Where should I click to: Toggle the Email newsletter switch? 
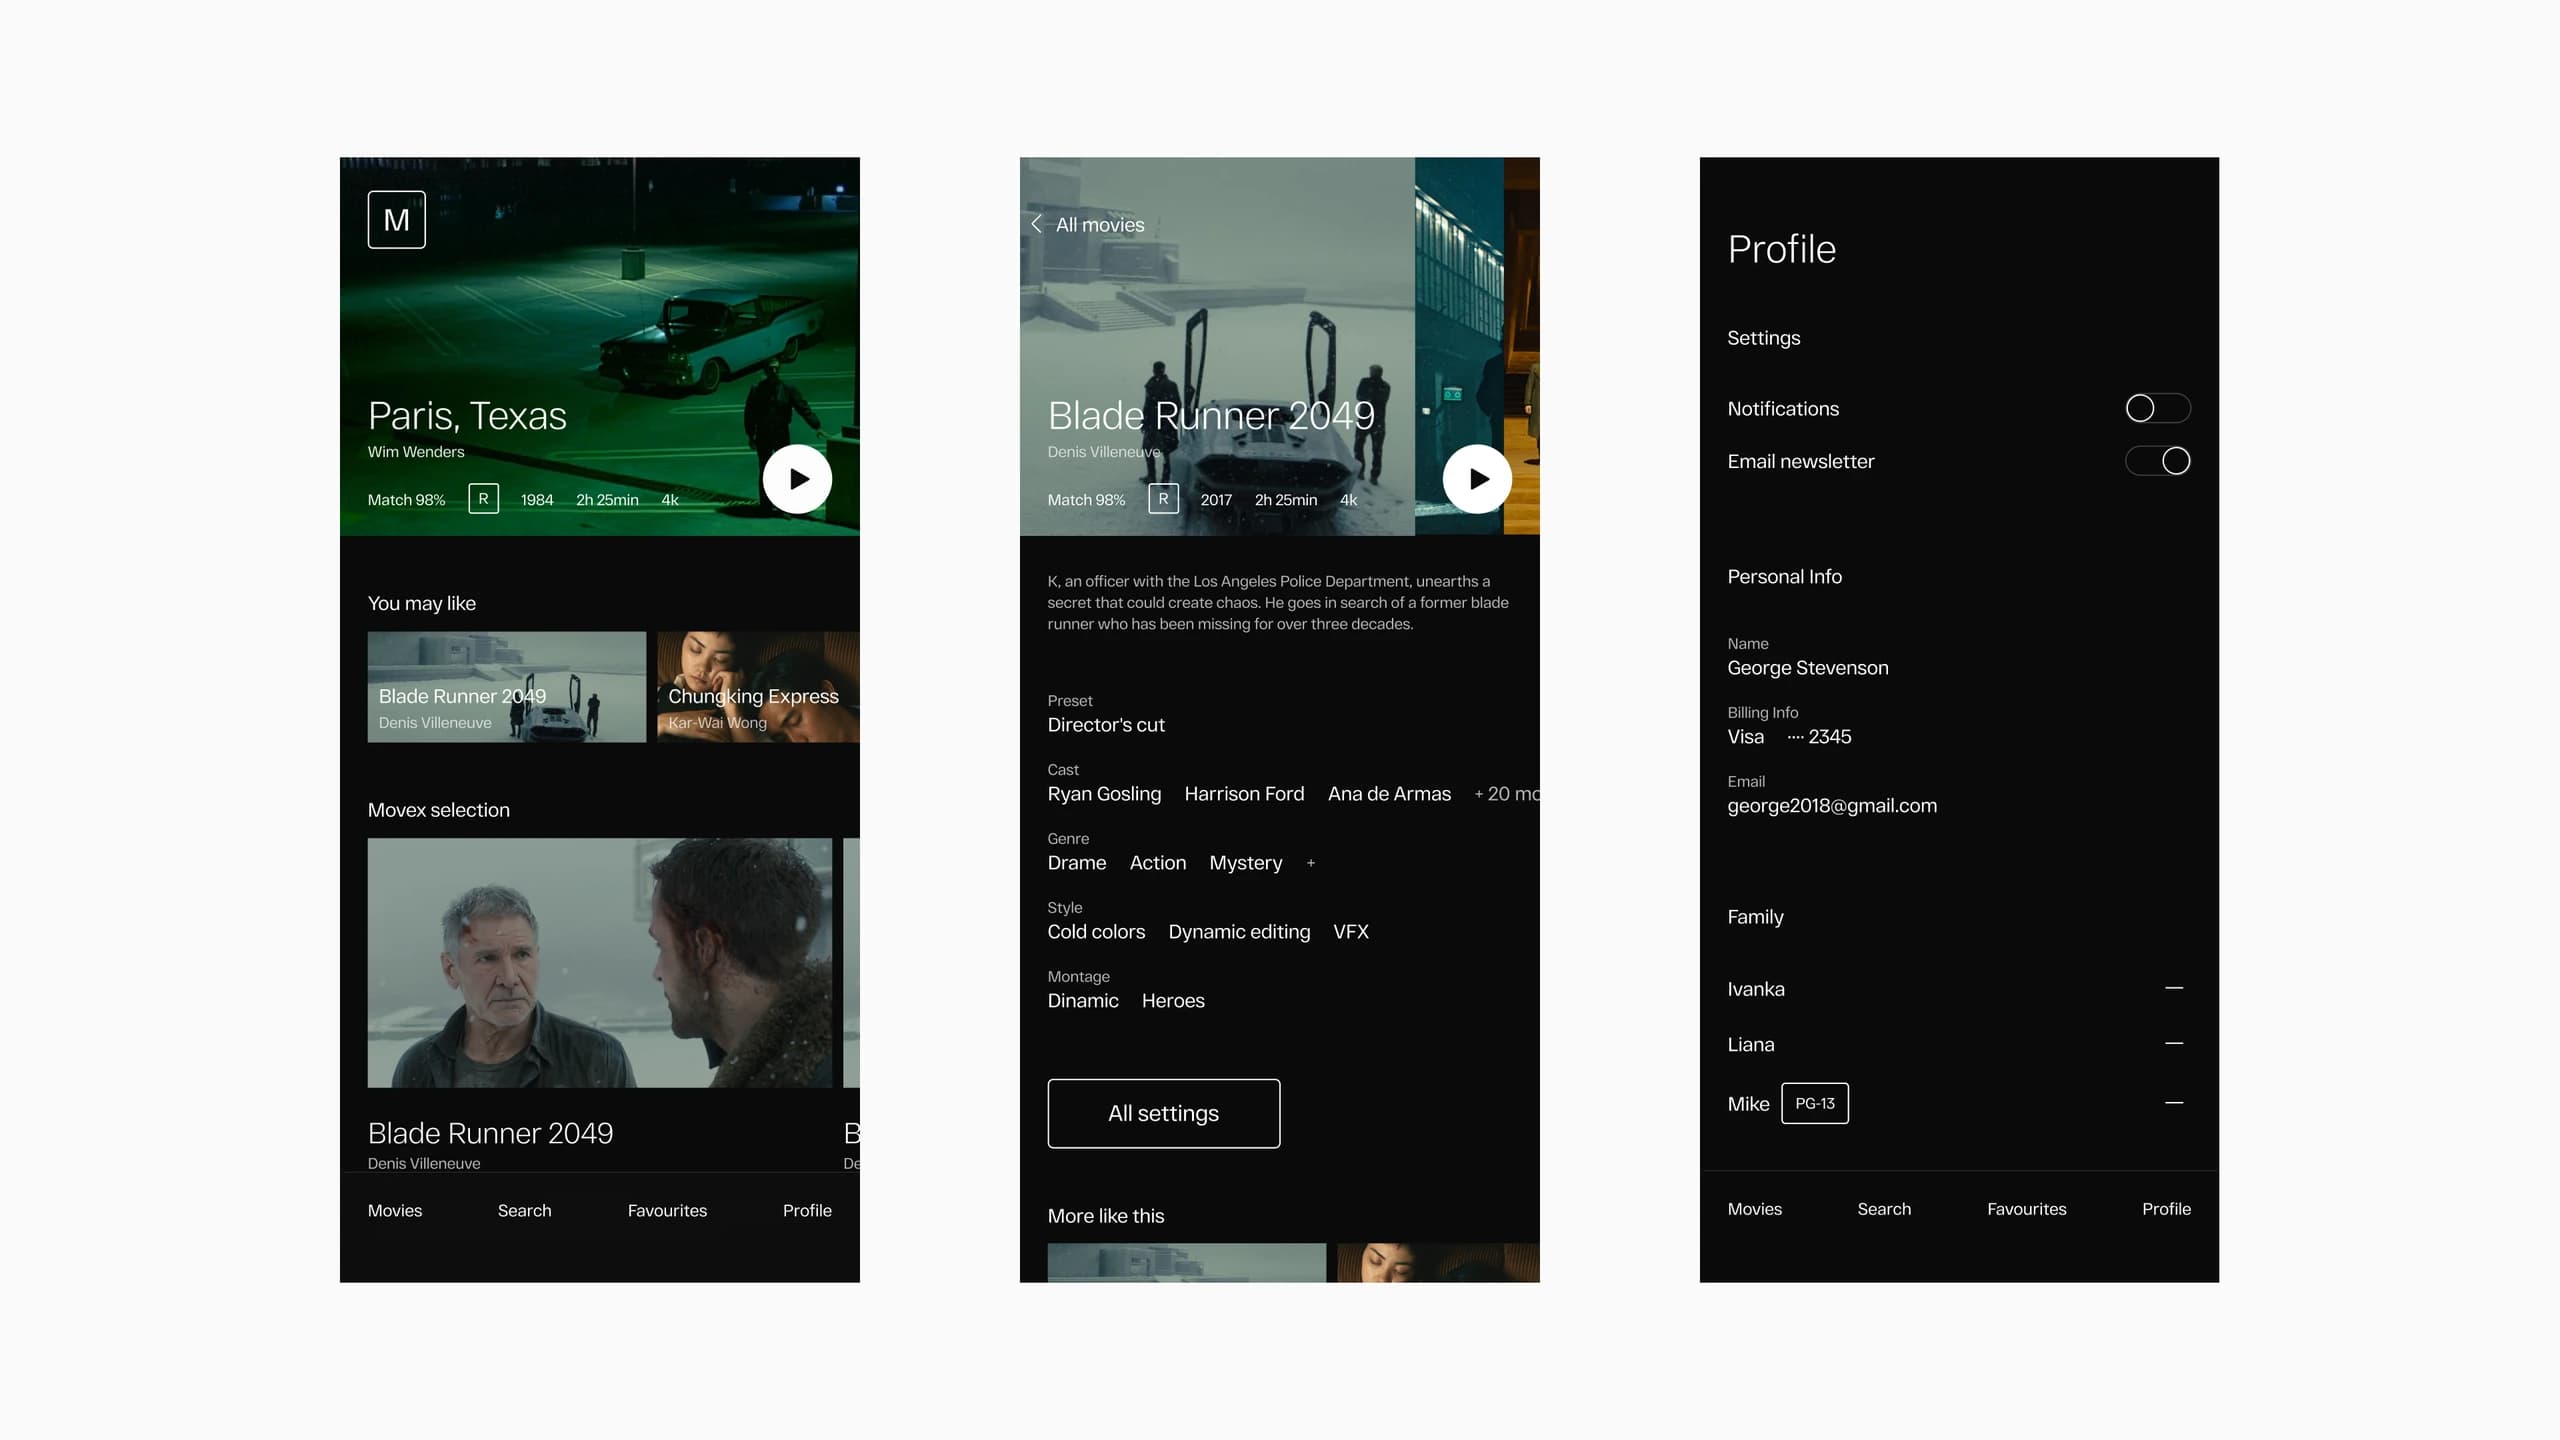(x=2158, y=461)
